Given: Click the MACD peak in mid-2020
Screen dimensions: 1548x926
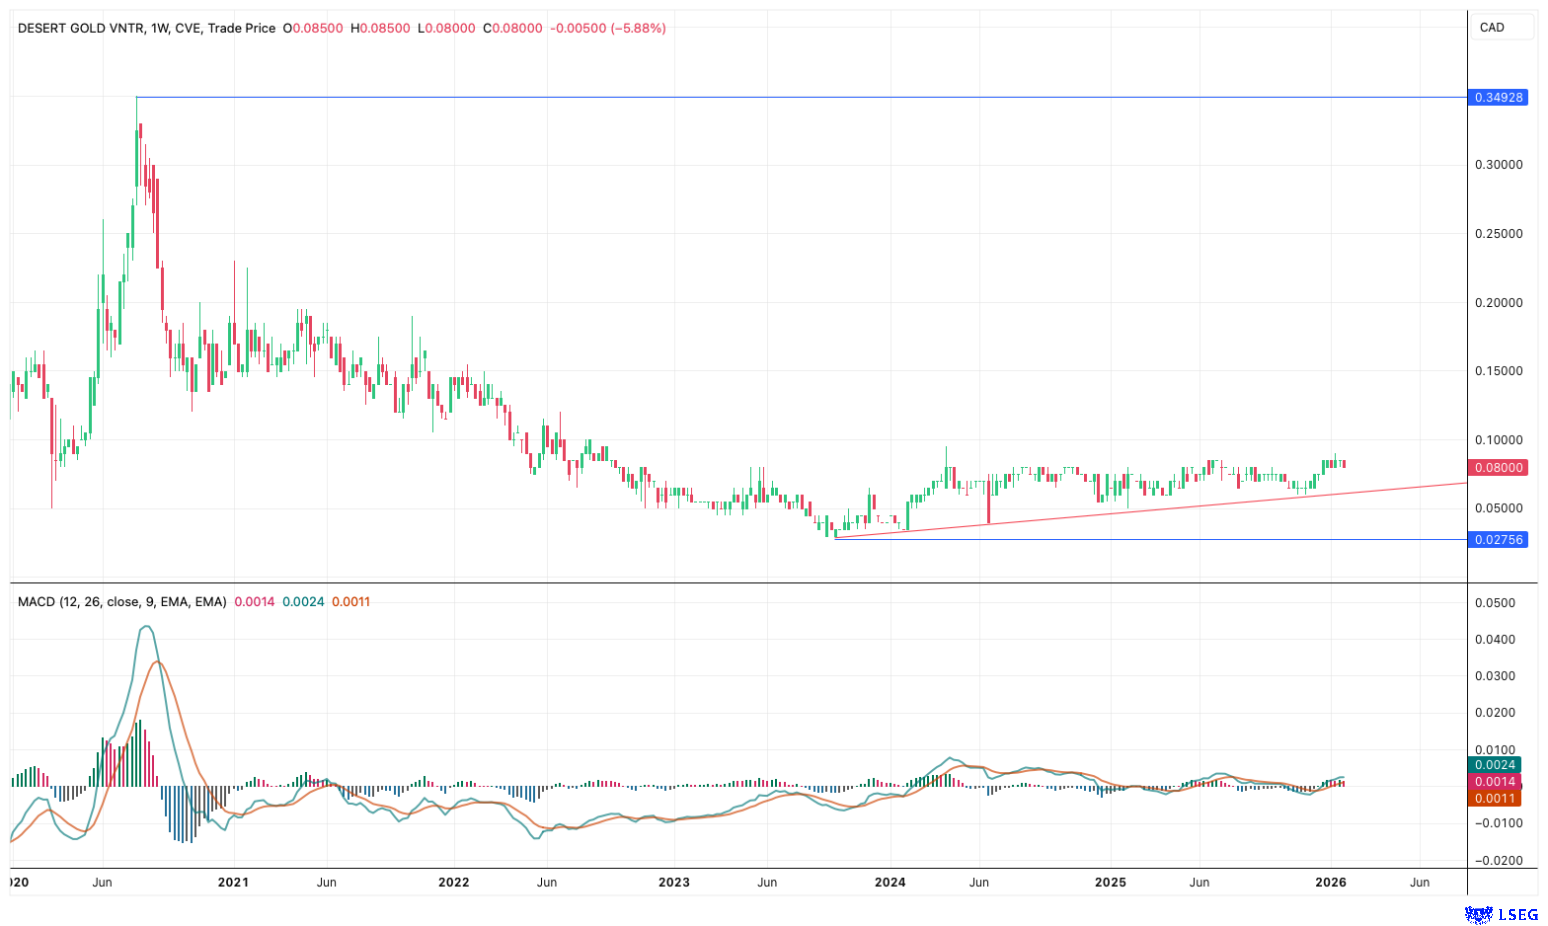Looking at the screenshot, I should pyautogui.click(x=146, y=627).
